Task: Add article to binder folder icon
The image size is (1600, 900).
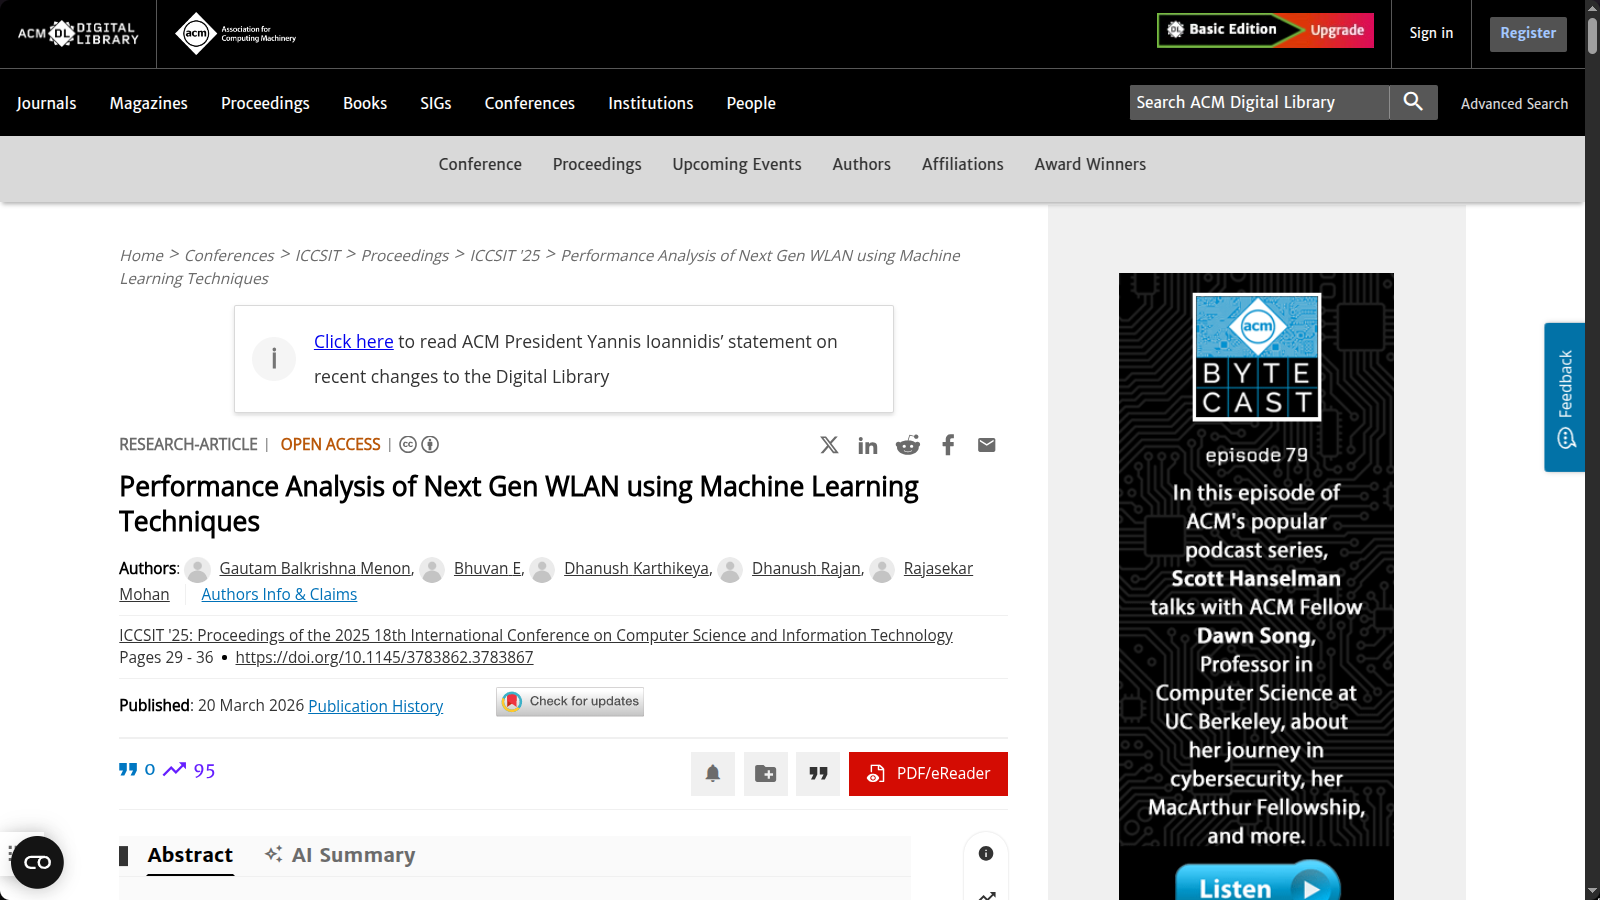Action: tap(765, 774)
